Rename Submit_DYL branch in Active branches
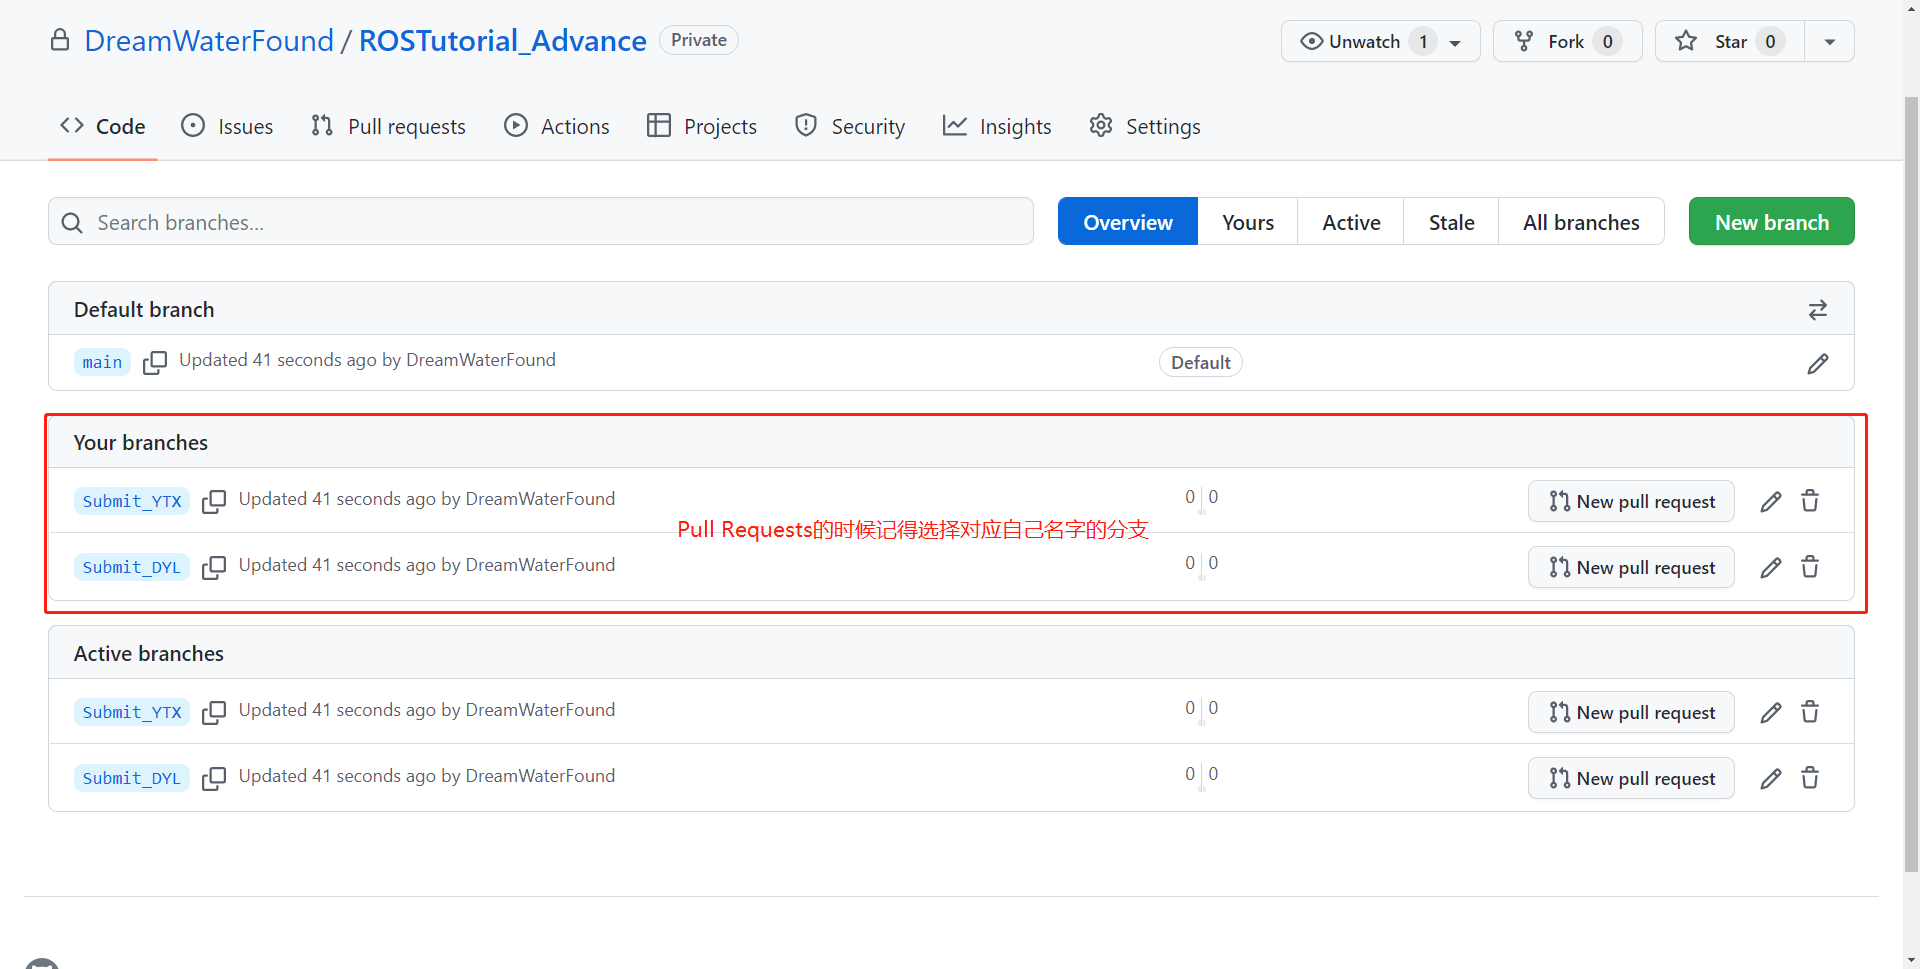The height and width of the screenshot is (969, 1920). click(x=1771, y=778)
